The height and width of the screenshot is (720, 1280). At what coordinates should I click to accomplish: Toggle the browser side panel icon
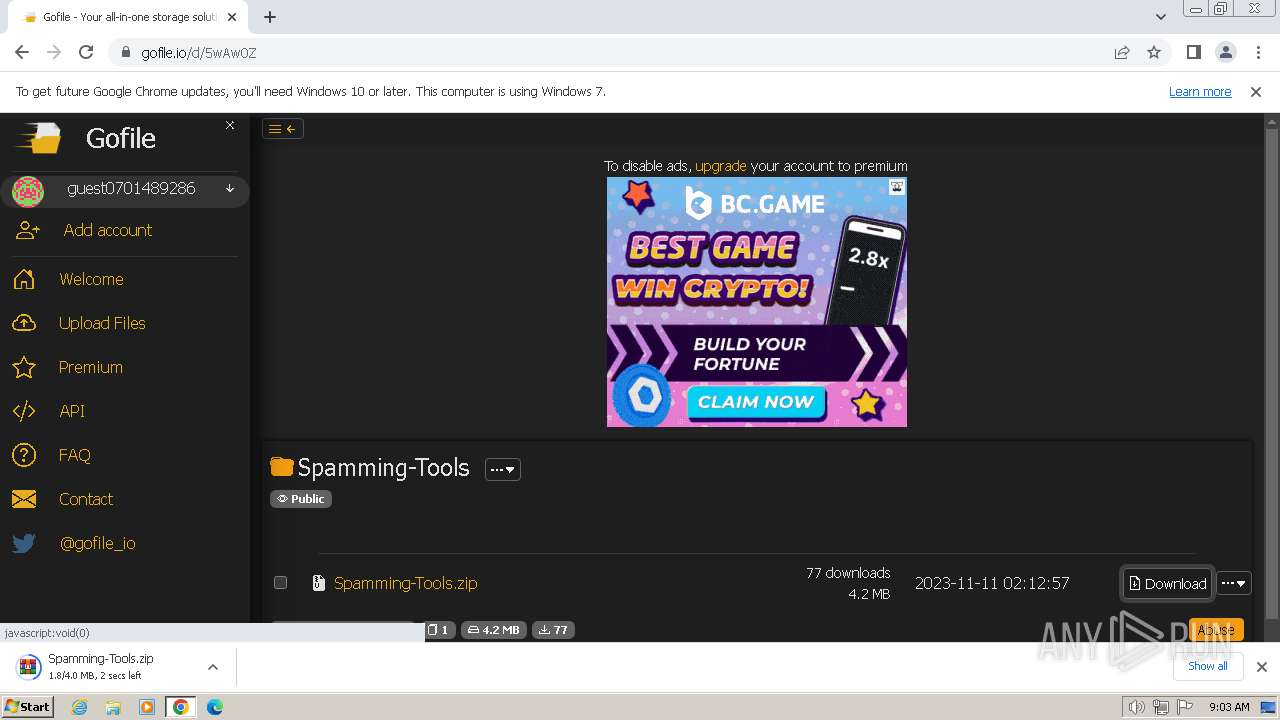coord(1193,52)
